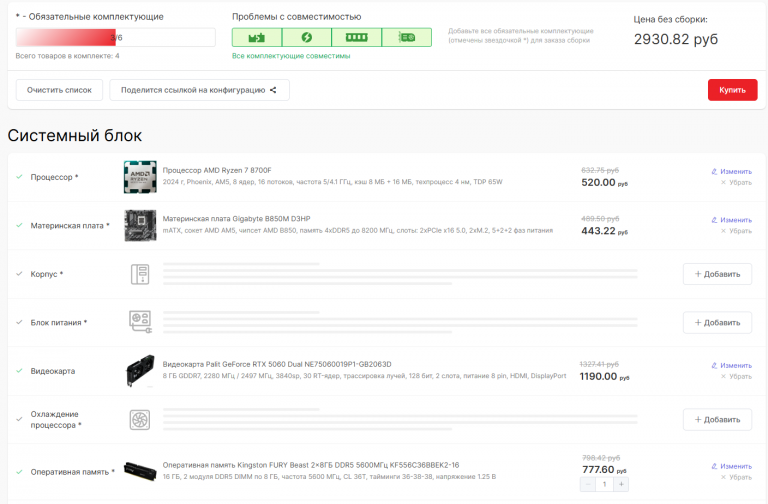
Task: Open the AMD Ryzen 7 8700F thumbnail
Action: tap(140, 177)
